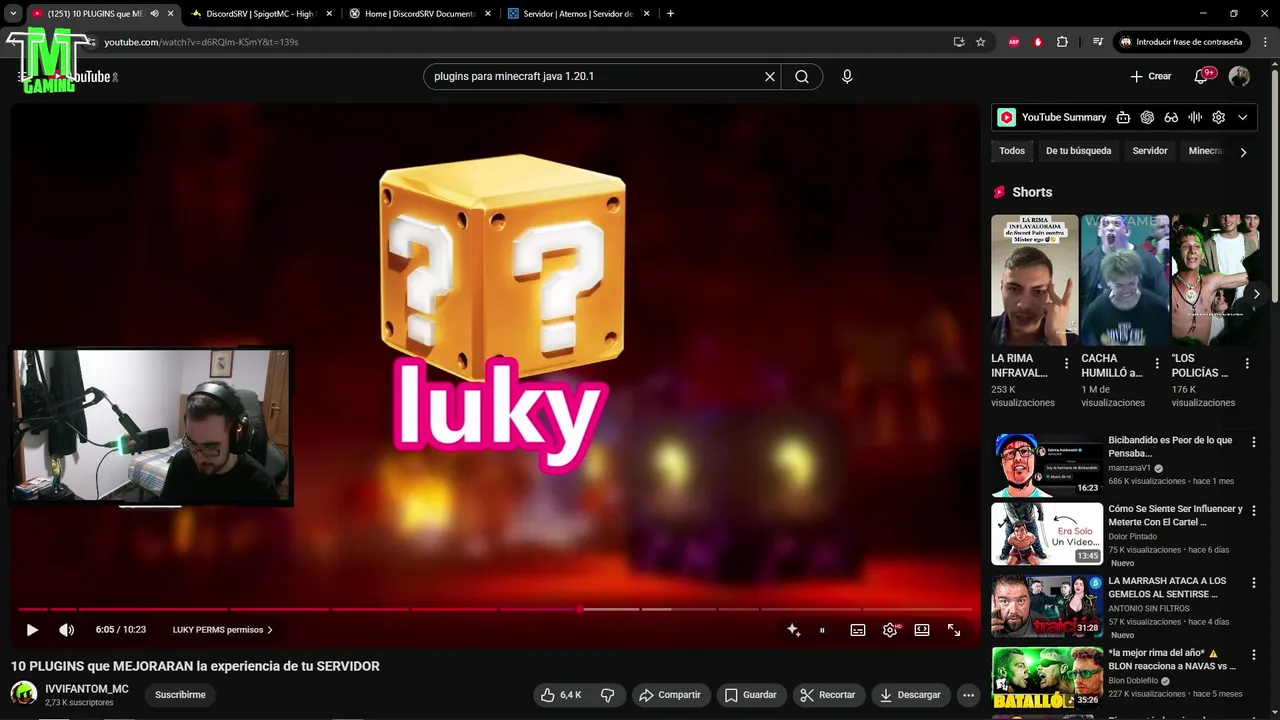The height and width of the screenshot is (720, 1280).
Task: Click the ChatGPT icon in YouTube Summary
Action: pos(1147,117)
